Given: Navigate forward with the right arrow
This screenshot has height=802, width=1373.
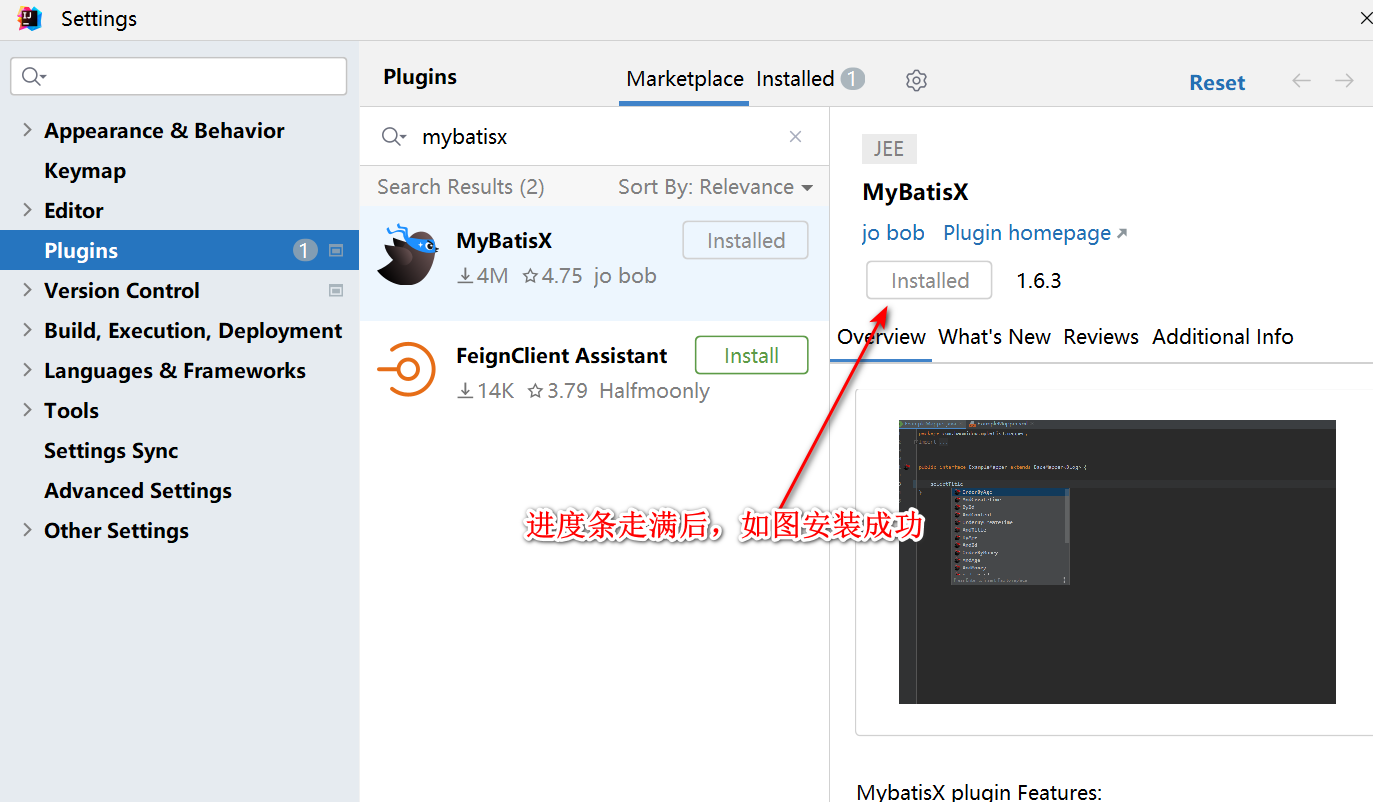Looking at the screenshot, I should point(1345,81).
